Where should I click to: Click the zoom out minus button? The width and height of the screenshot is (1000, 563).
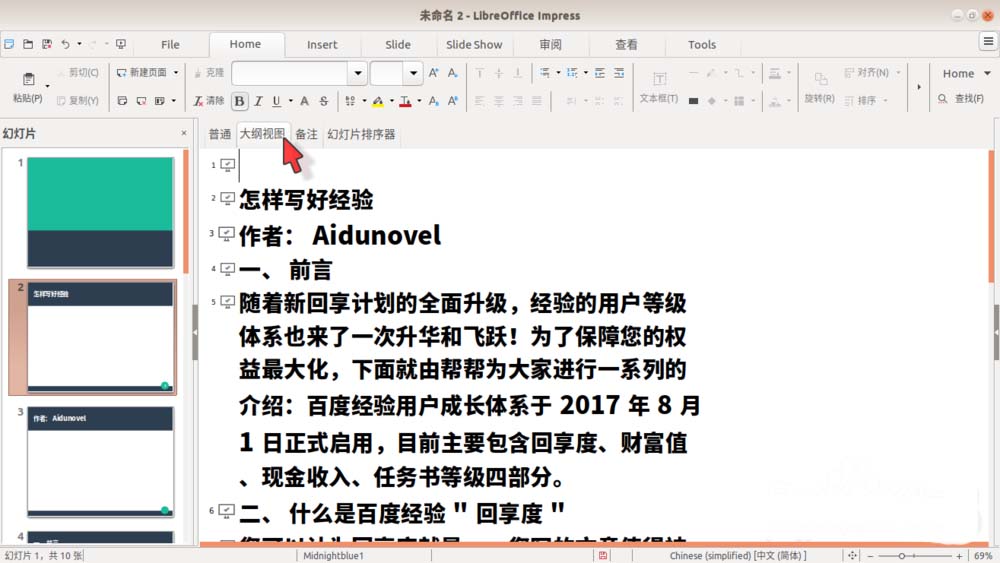tap(870, 556)
